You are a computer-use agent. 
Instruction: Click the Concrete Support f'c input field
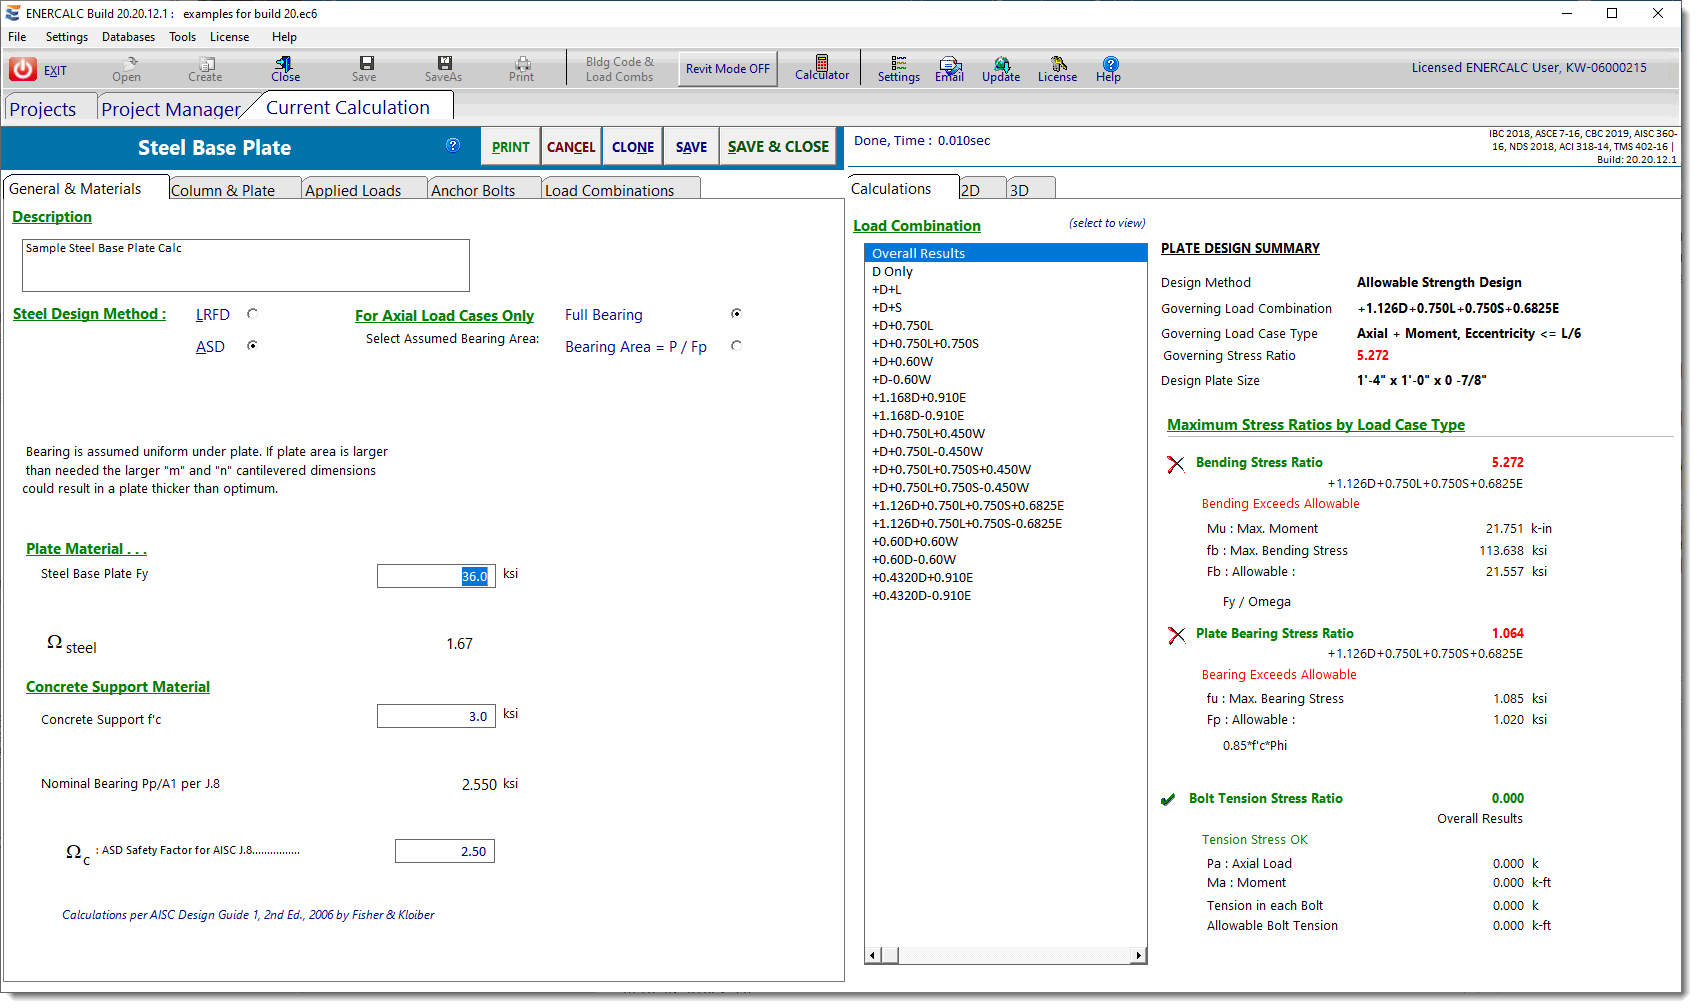click(x=436, y=716)
